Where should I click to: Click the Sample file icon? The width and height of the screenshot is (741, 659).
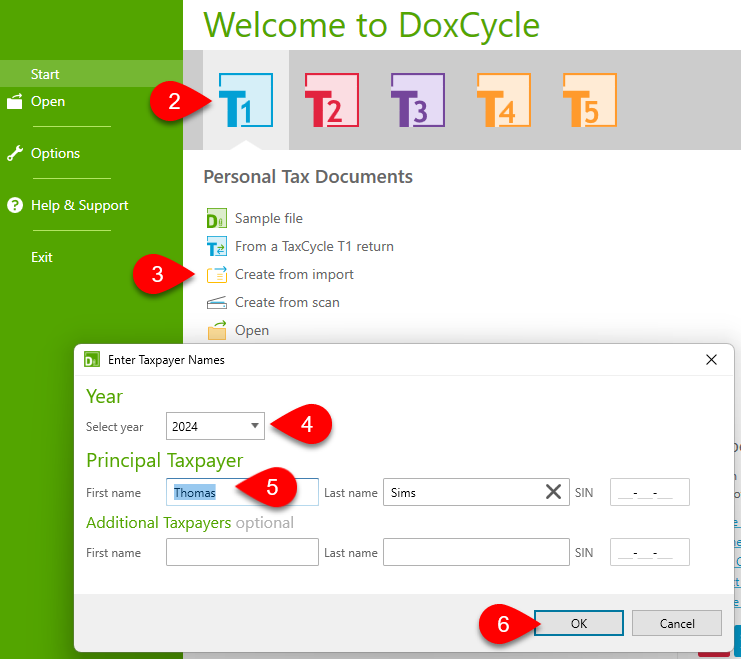(216, 218)
